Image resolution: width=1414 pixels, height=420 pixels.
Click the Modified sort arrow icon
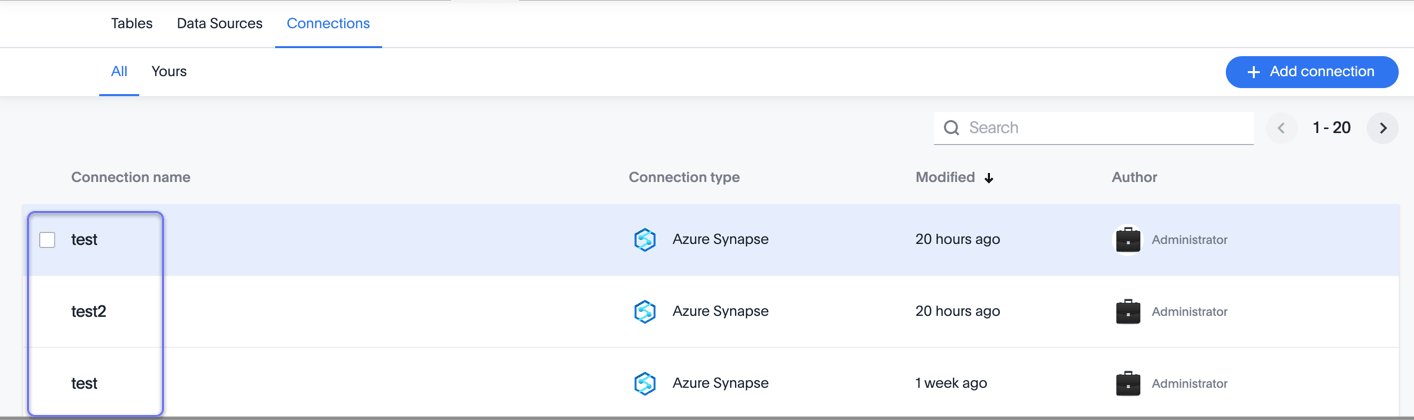coord(989,178)
